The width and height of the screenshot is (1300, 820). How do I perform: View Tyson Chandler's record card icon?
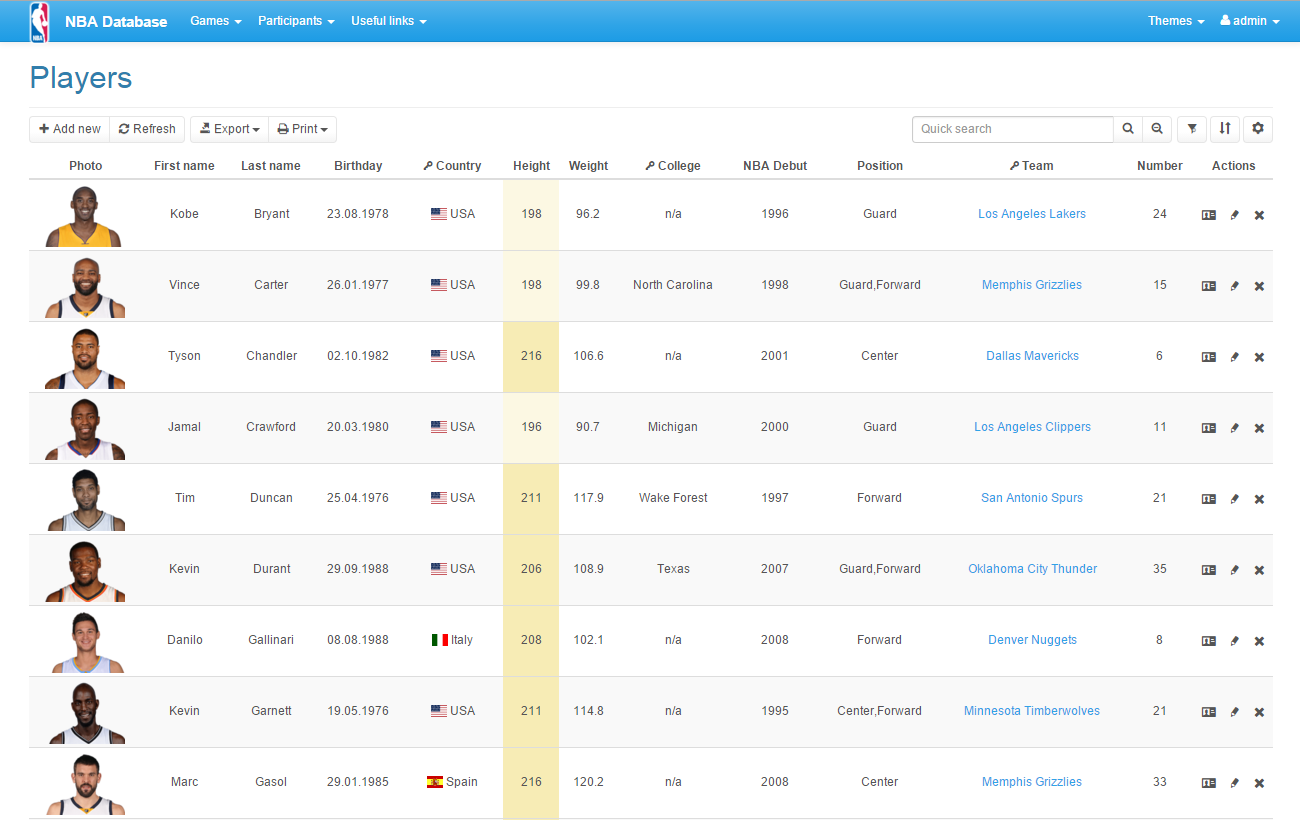(1209, 357)
